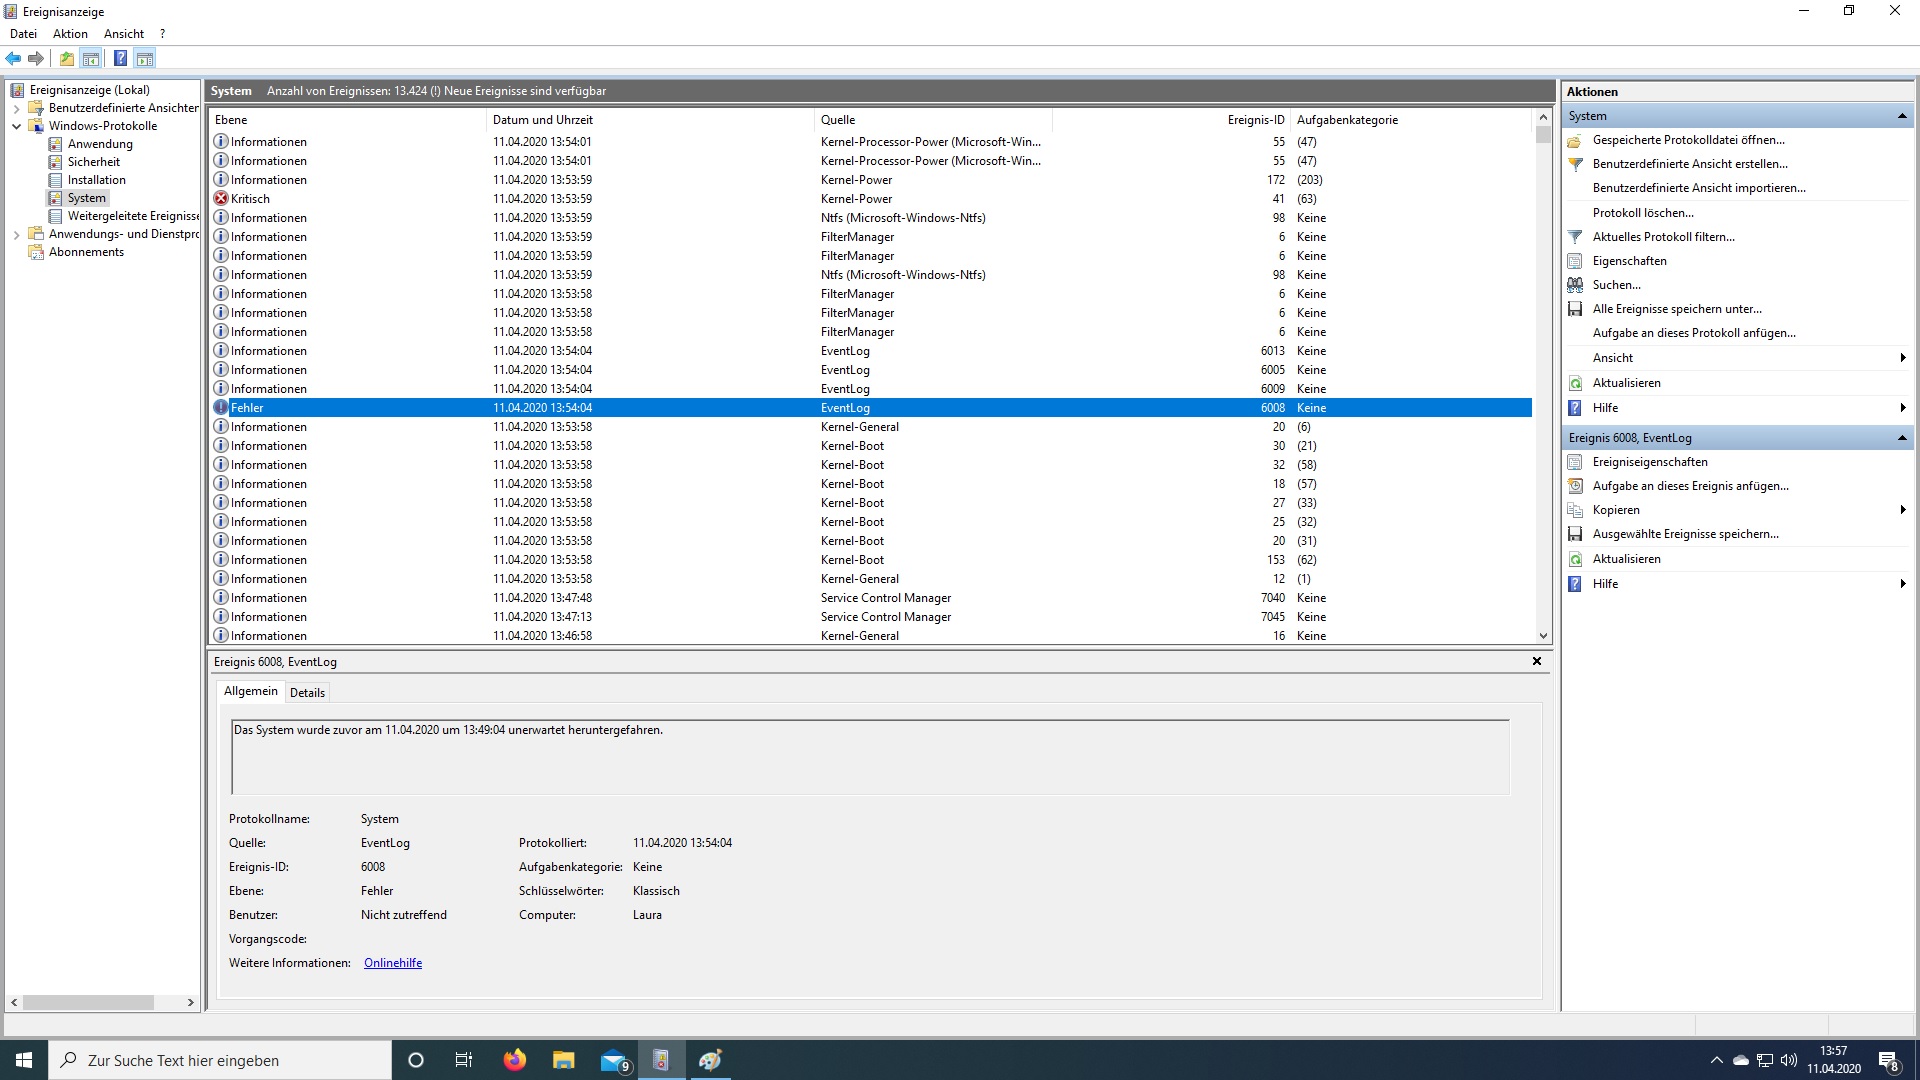Image resolution: width=1920 pixels, height=1080 pixels.
Task: Click Ereigniseigenschaften icon in actions pane
Action: pyautogui.click(x=1575, y=462)
